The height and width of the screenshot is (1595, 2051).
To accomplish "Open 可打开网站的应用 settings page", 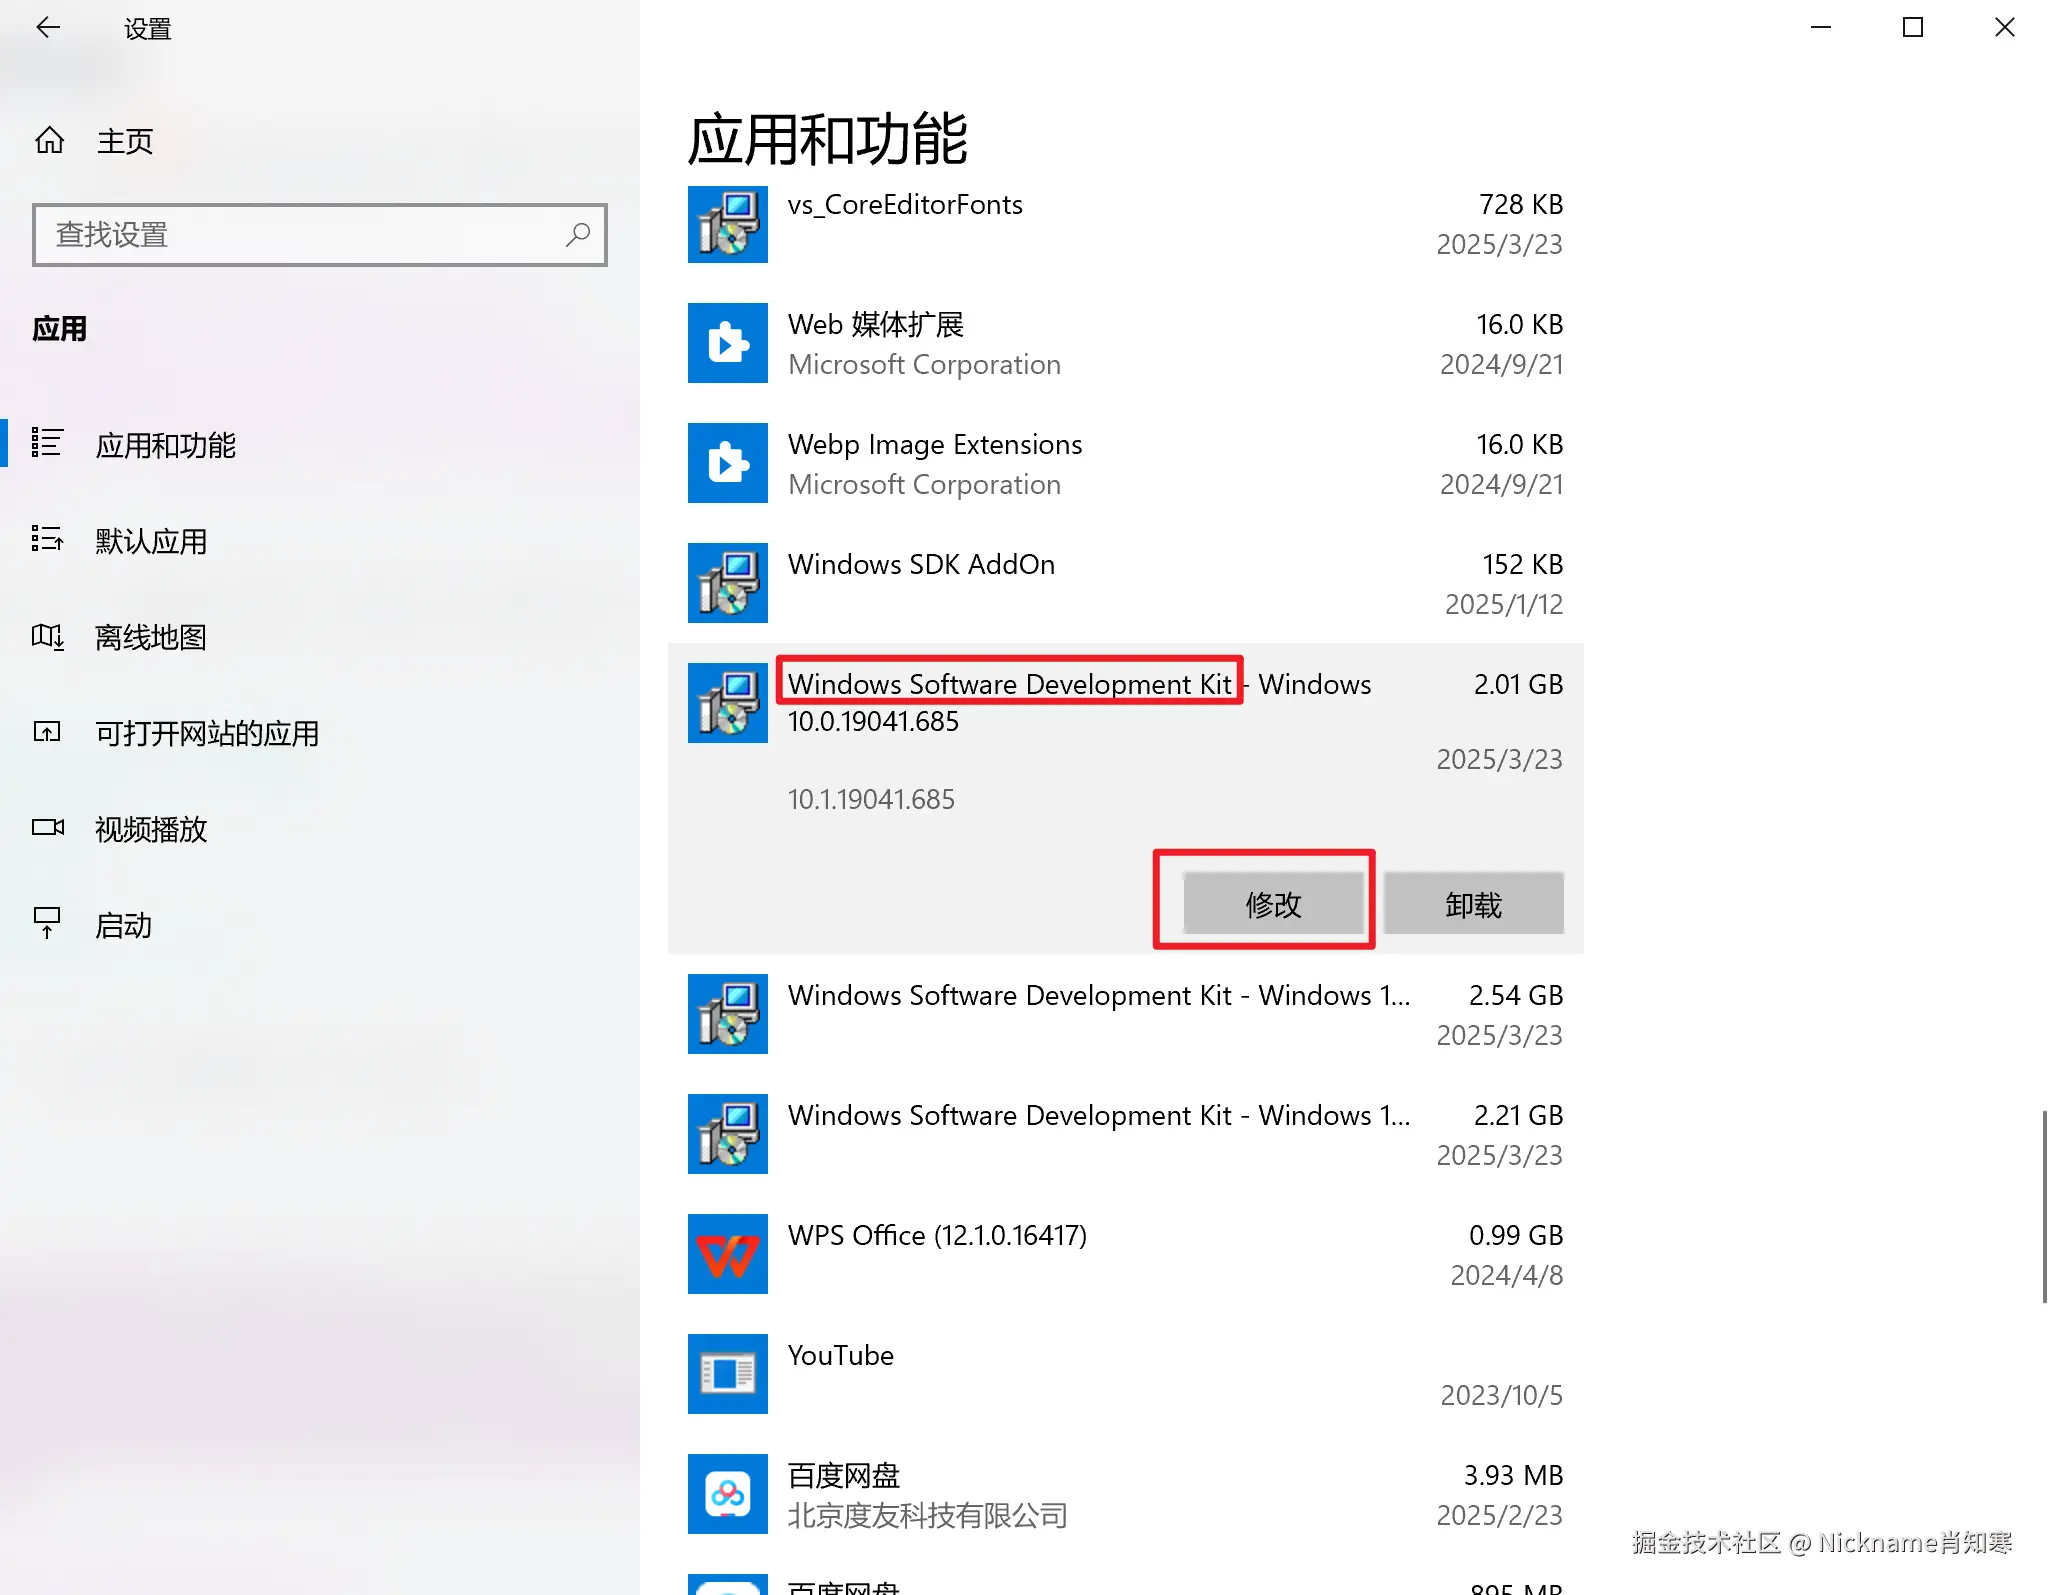I will (207, 733).
